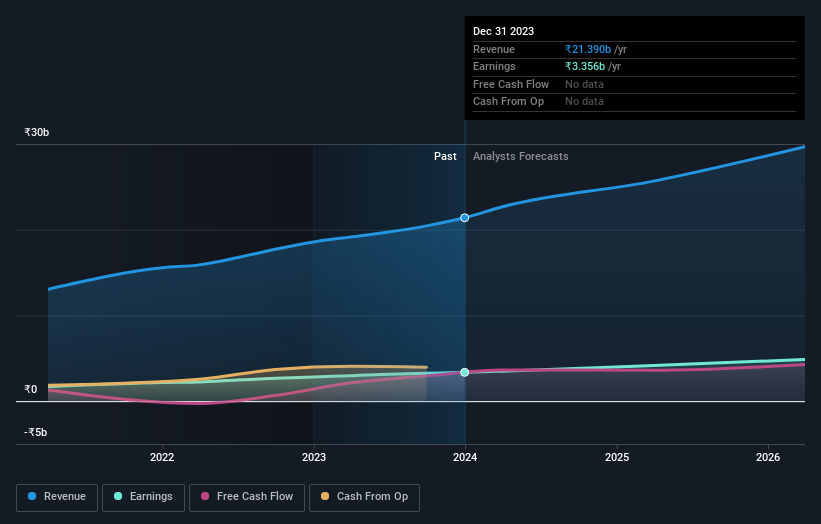The width and height of the screenshot is (821, 524).
Task: Click the 2025 x-axis label
Action: (x=617, y=457)
